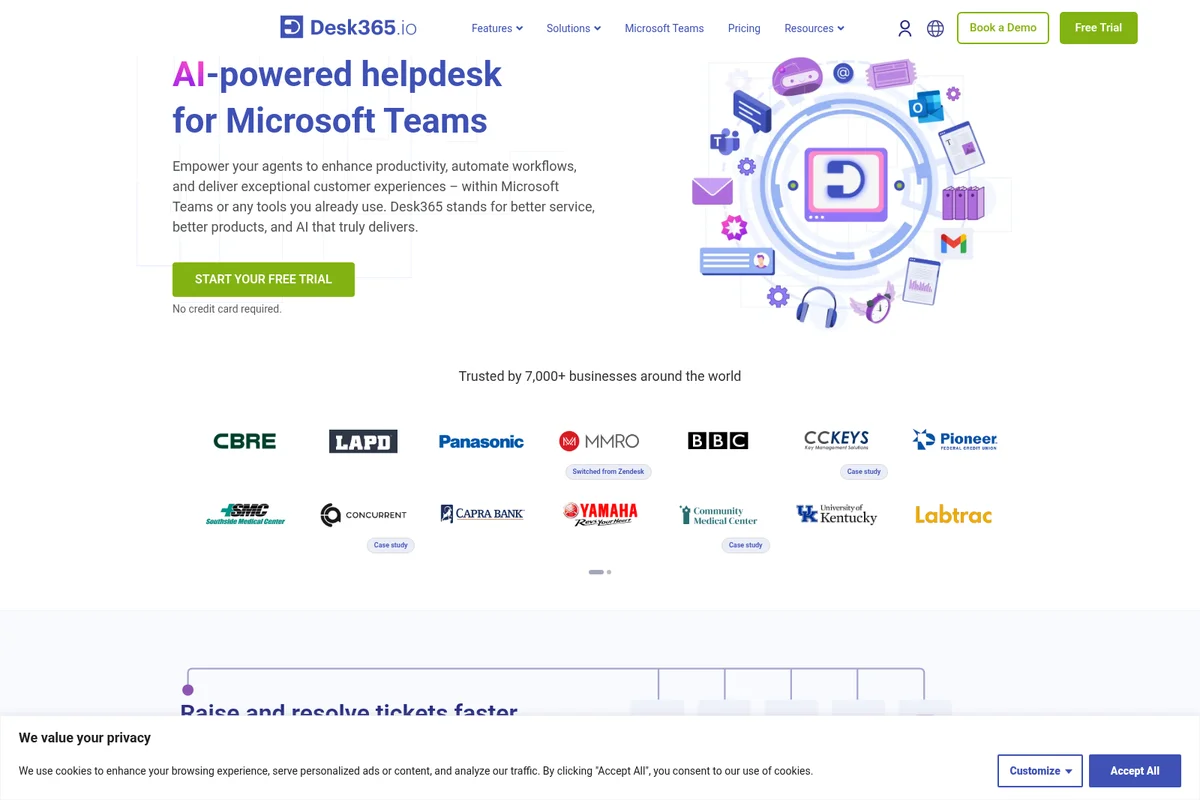The width and height of the screenshot is (1200, 800).
Task: Open the Resources dropdown menu
Action: point(813,28)
